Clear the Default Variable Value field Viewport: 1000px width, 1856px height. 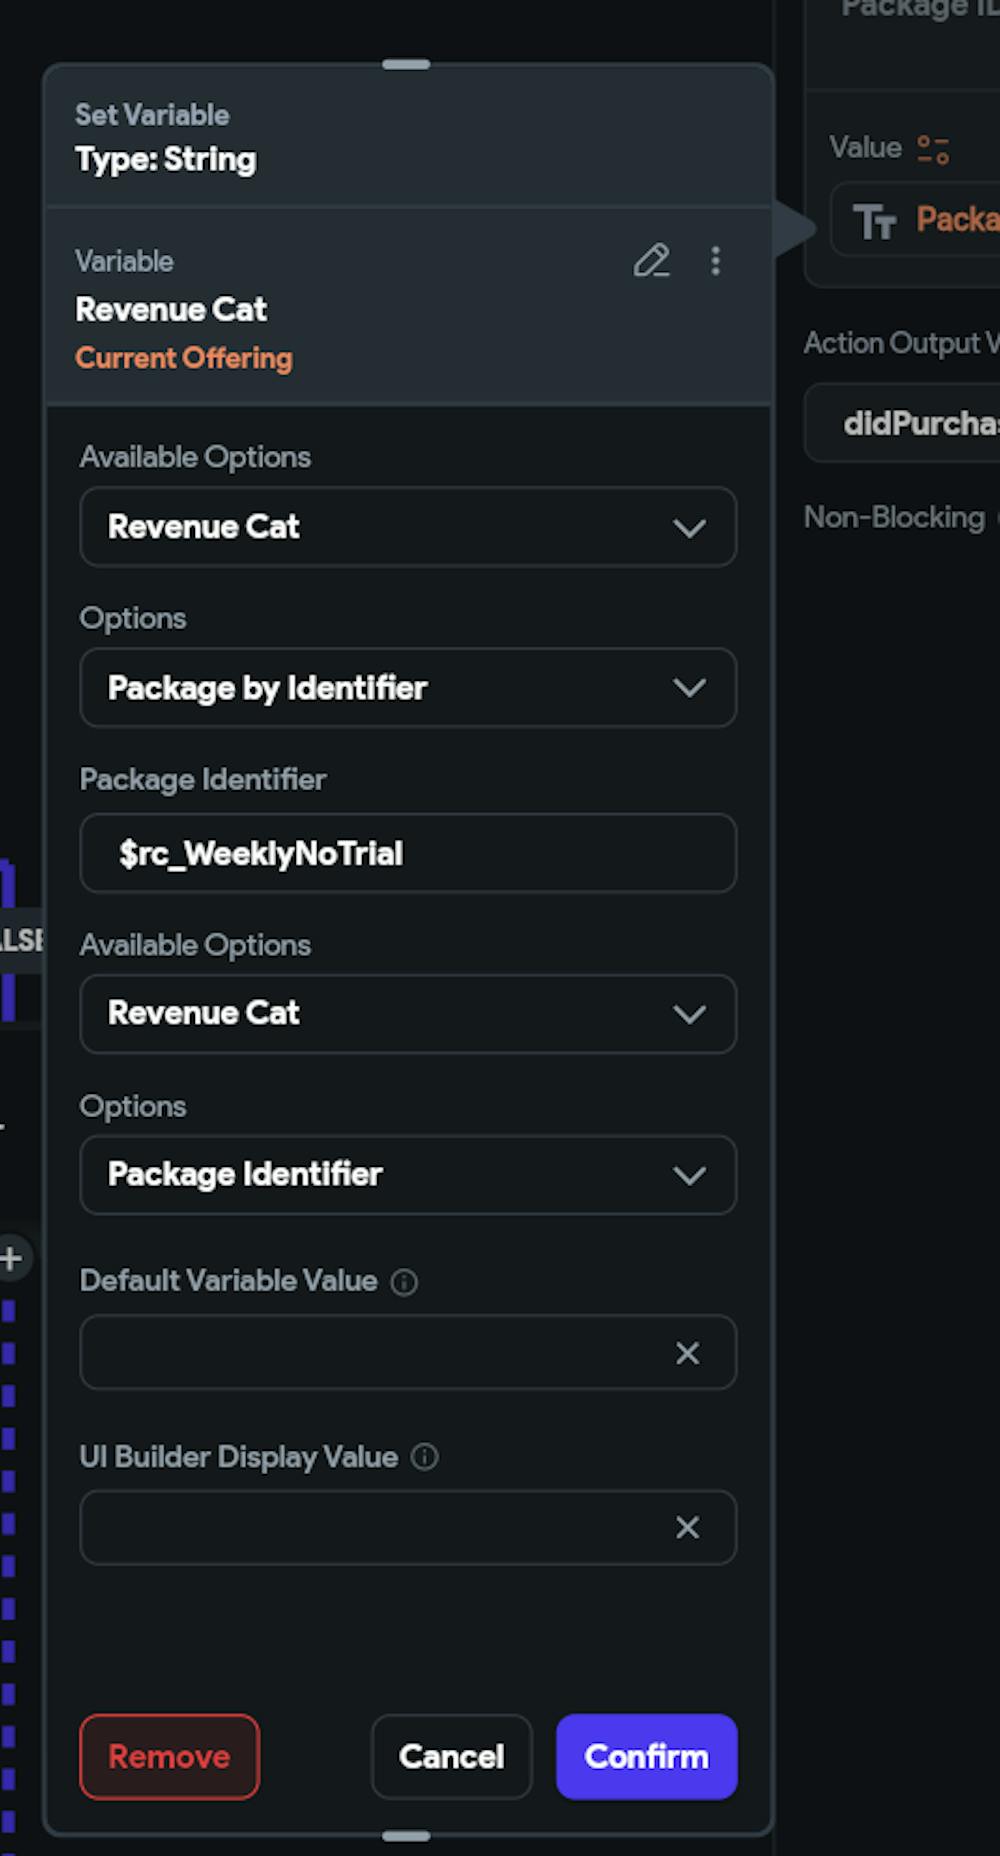pos(687,1353)
